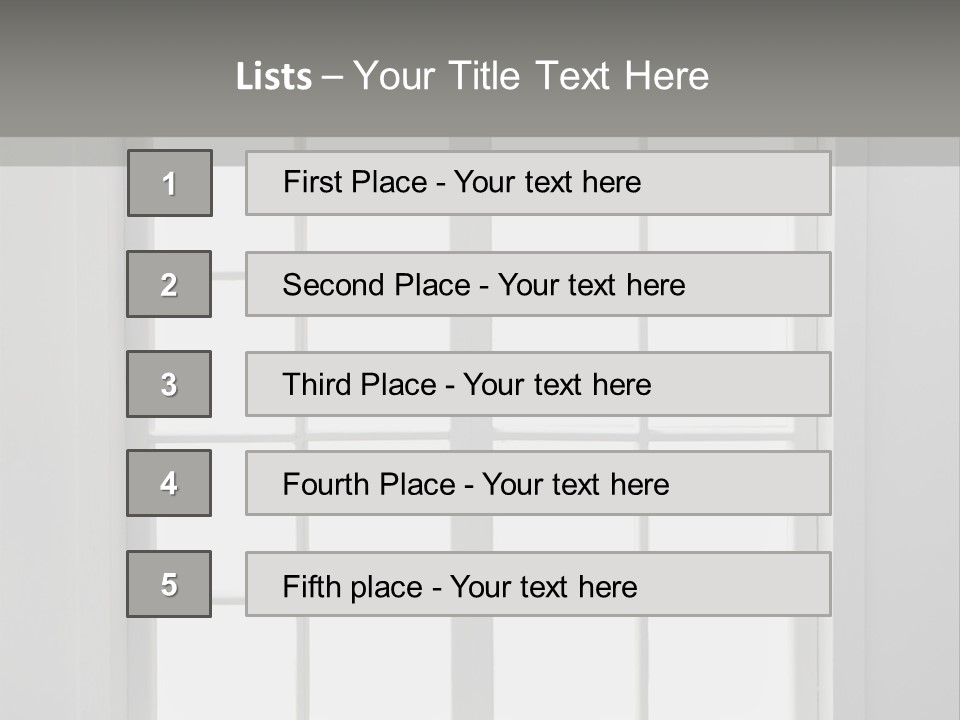Image resolution: width=960 pixels, height=720 pixels.
Task: Click empty right end of Third Place bar
Action: tap(760, 384)
